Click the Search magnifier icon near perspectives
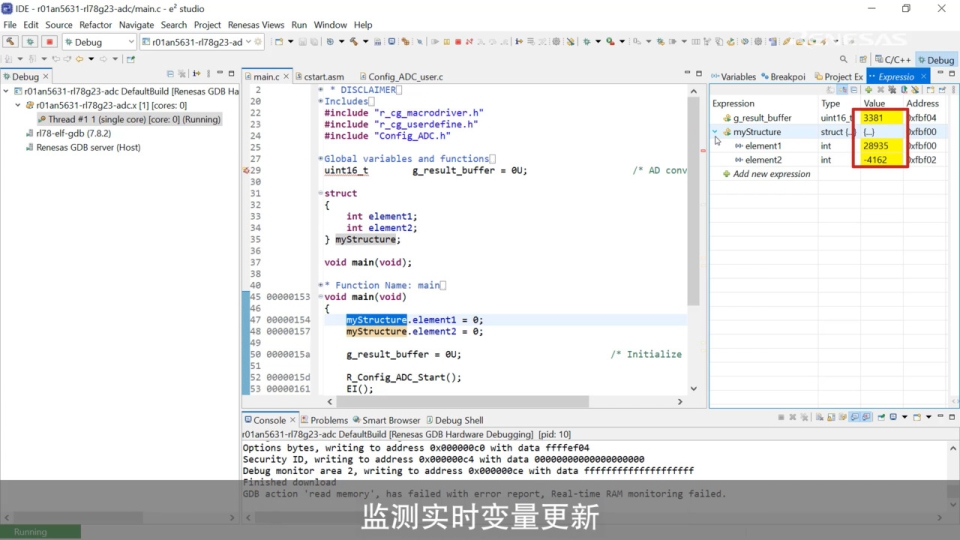Viewport: 960px width, 540px height. pyautogui.click(x=844, y=59)
